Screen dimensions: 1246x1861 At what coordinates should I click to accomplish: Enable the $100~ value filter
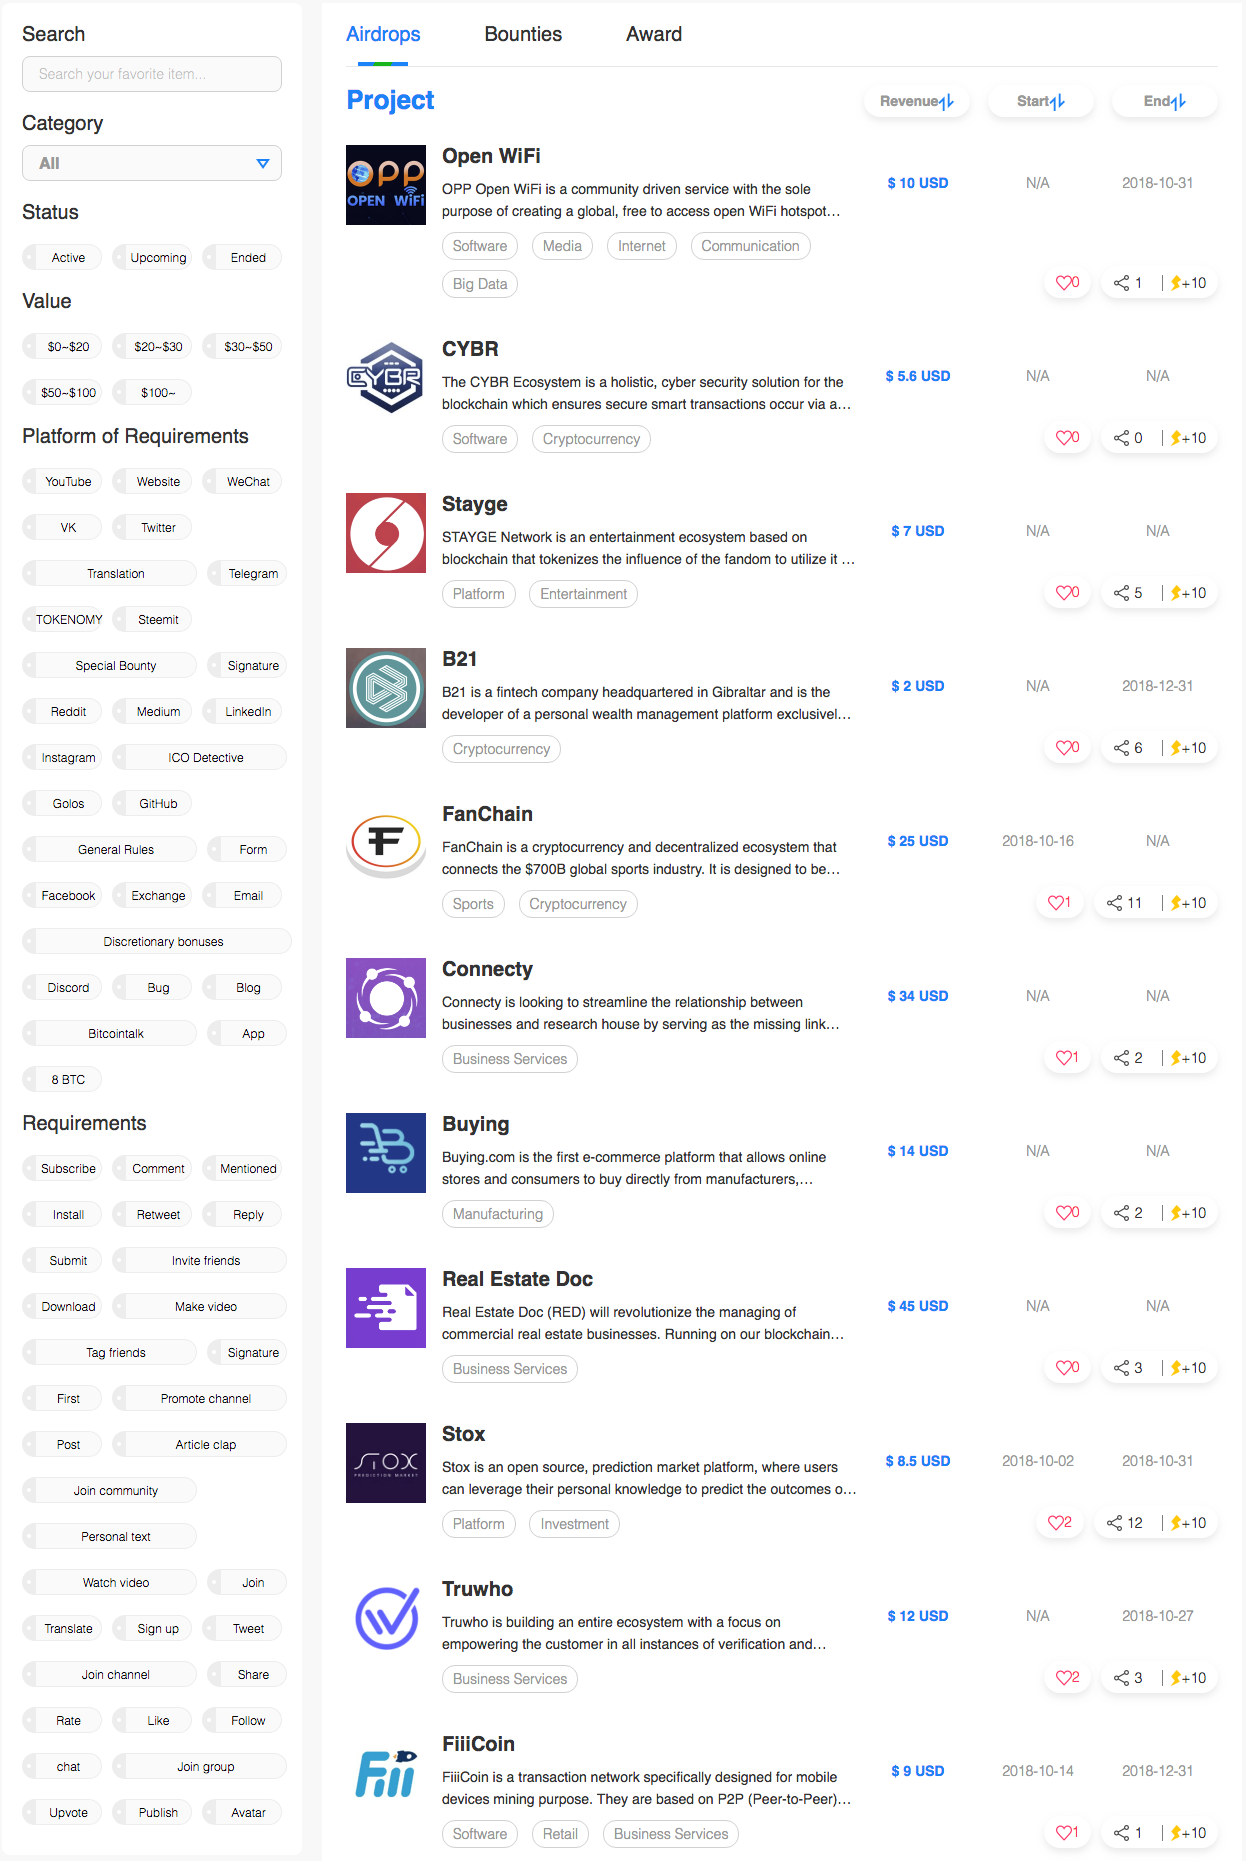pyautogui.click(x=152, y=393)
